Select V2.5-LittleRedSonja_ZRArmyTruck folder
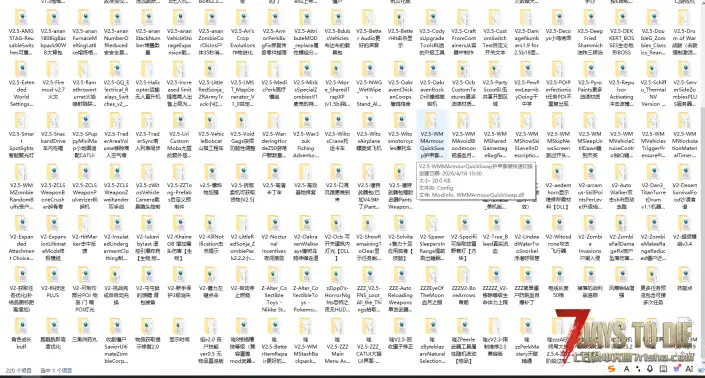Screen dimensions: 705x378 click(x=211, y=84)
